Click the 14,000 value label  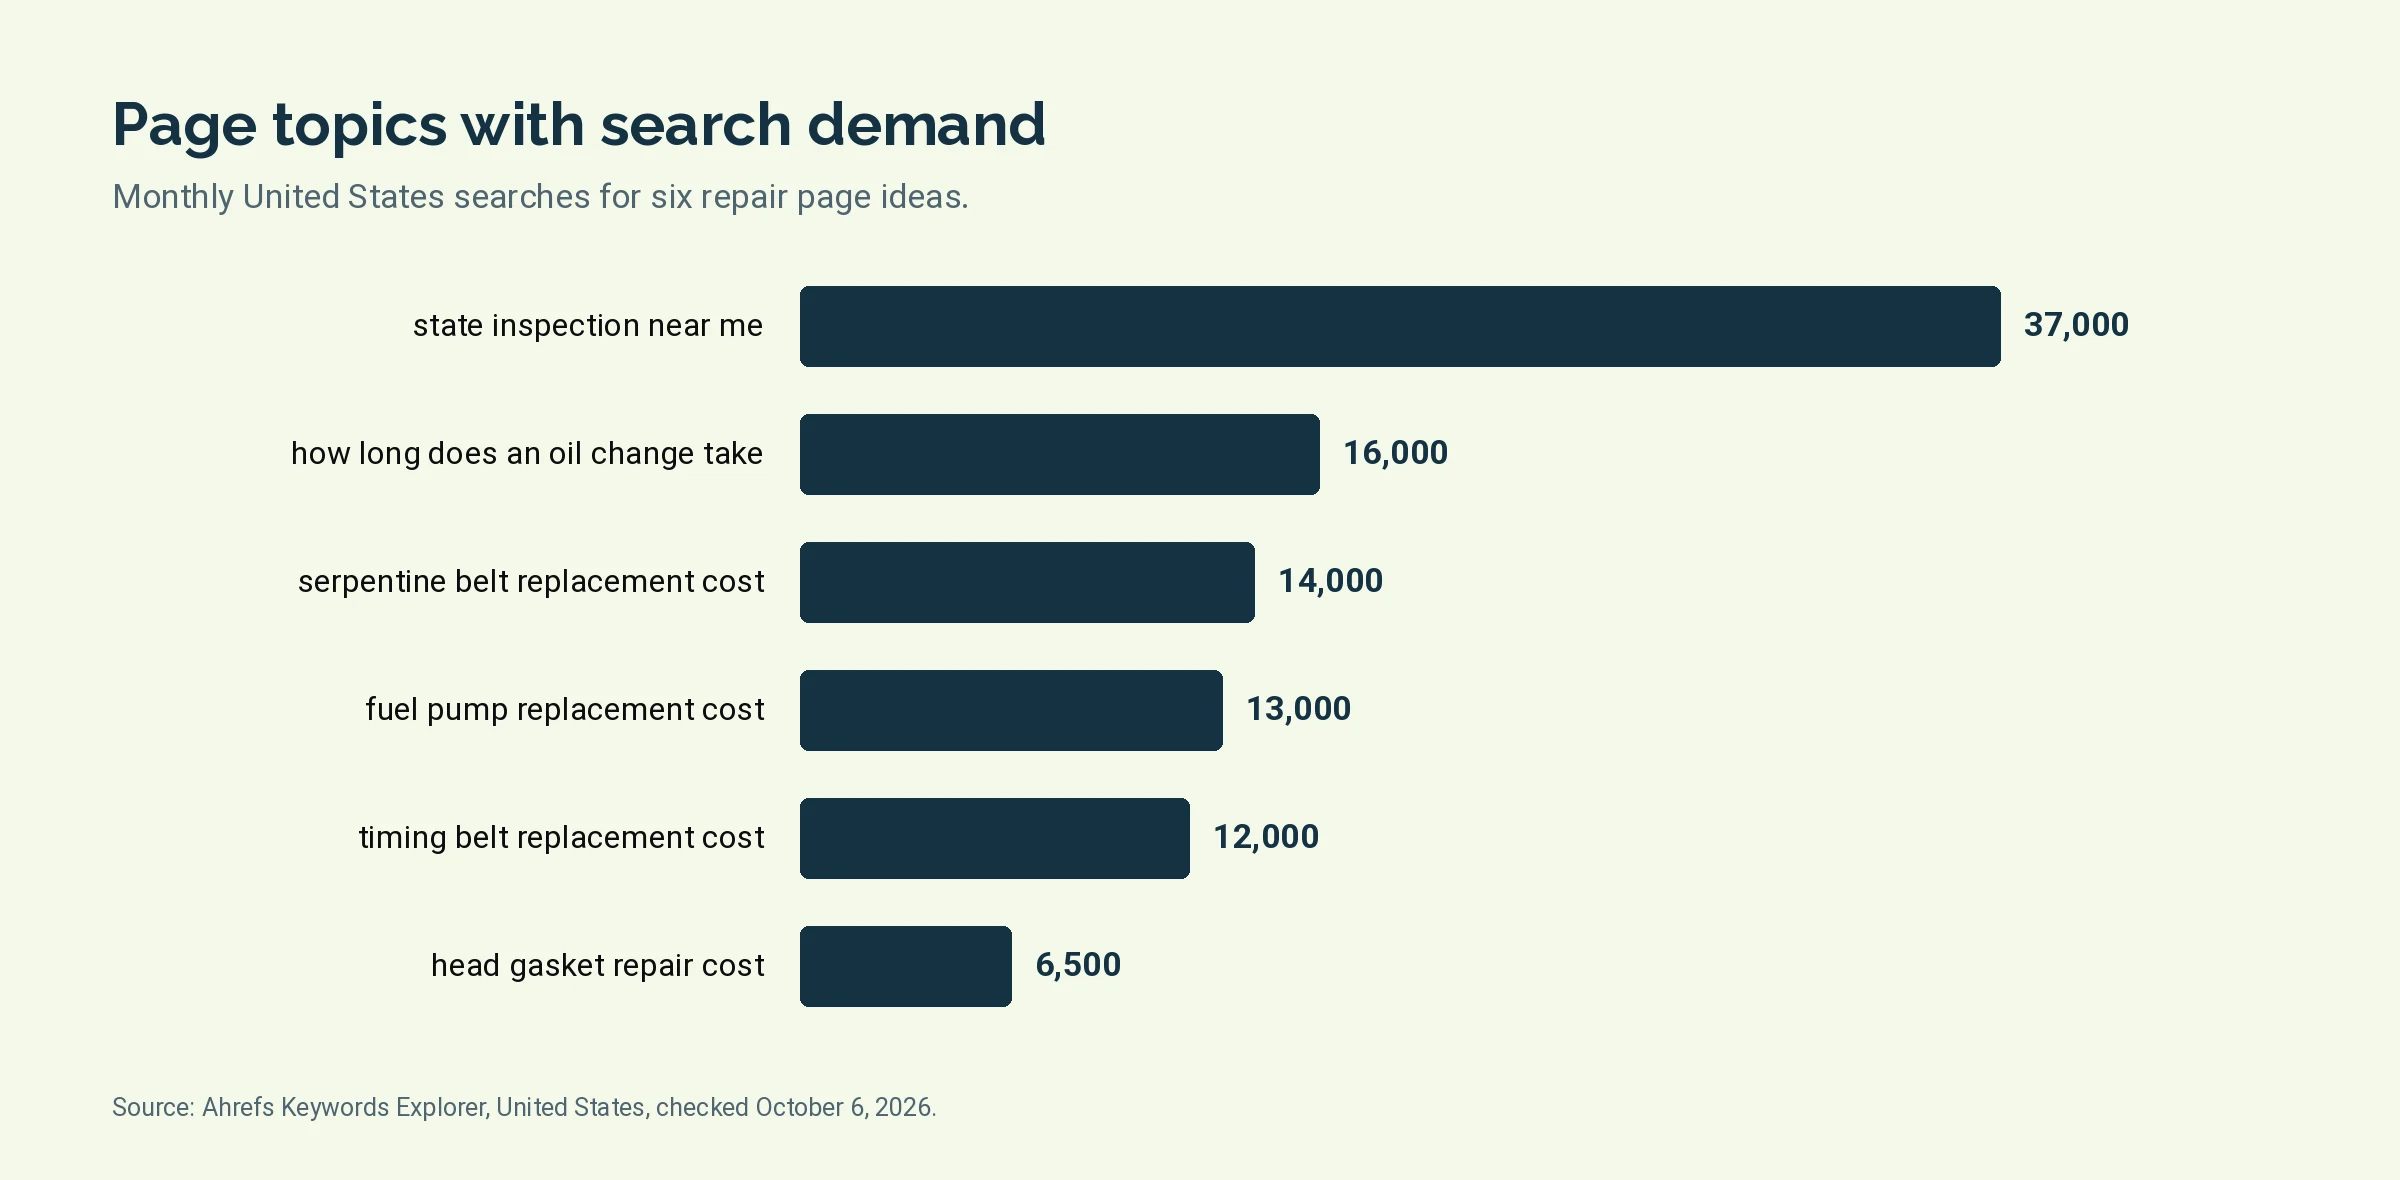click(1330, 581)
